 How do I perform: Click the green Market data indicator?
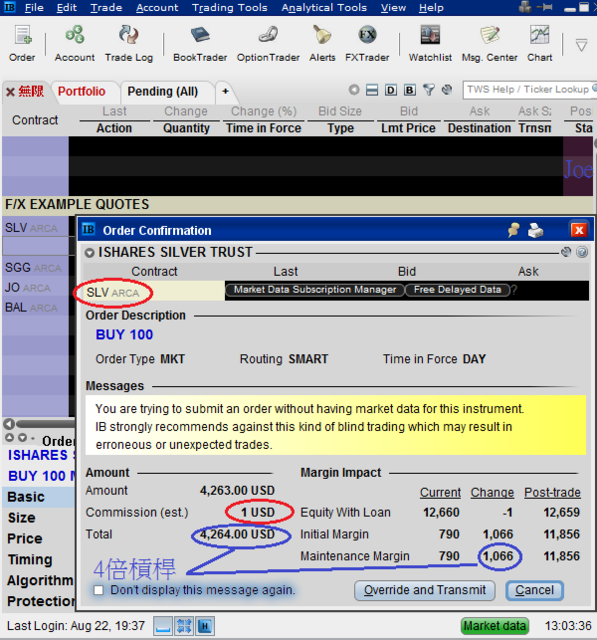coord(495,626)
